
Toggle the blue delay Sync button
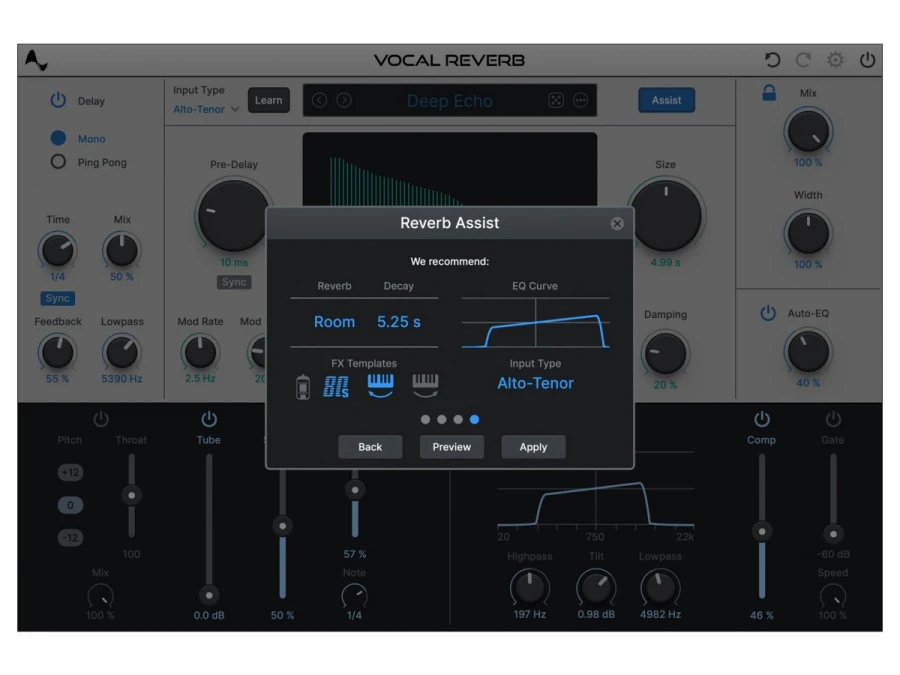click(x=57, y=298)
